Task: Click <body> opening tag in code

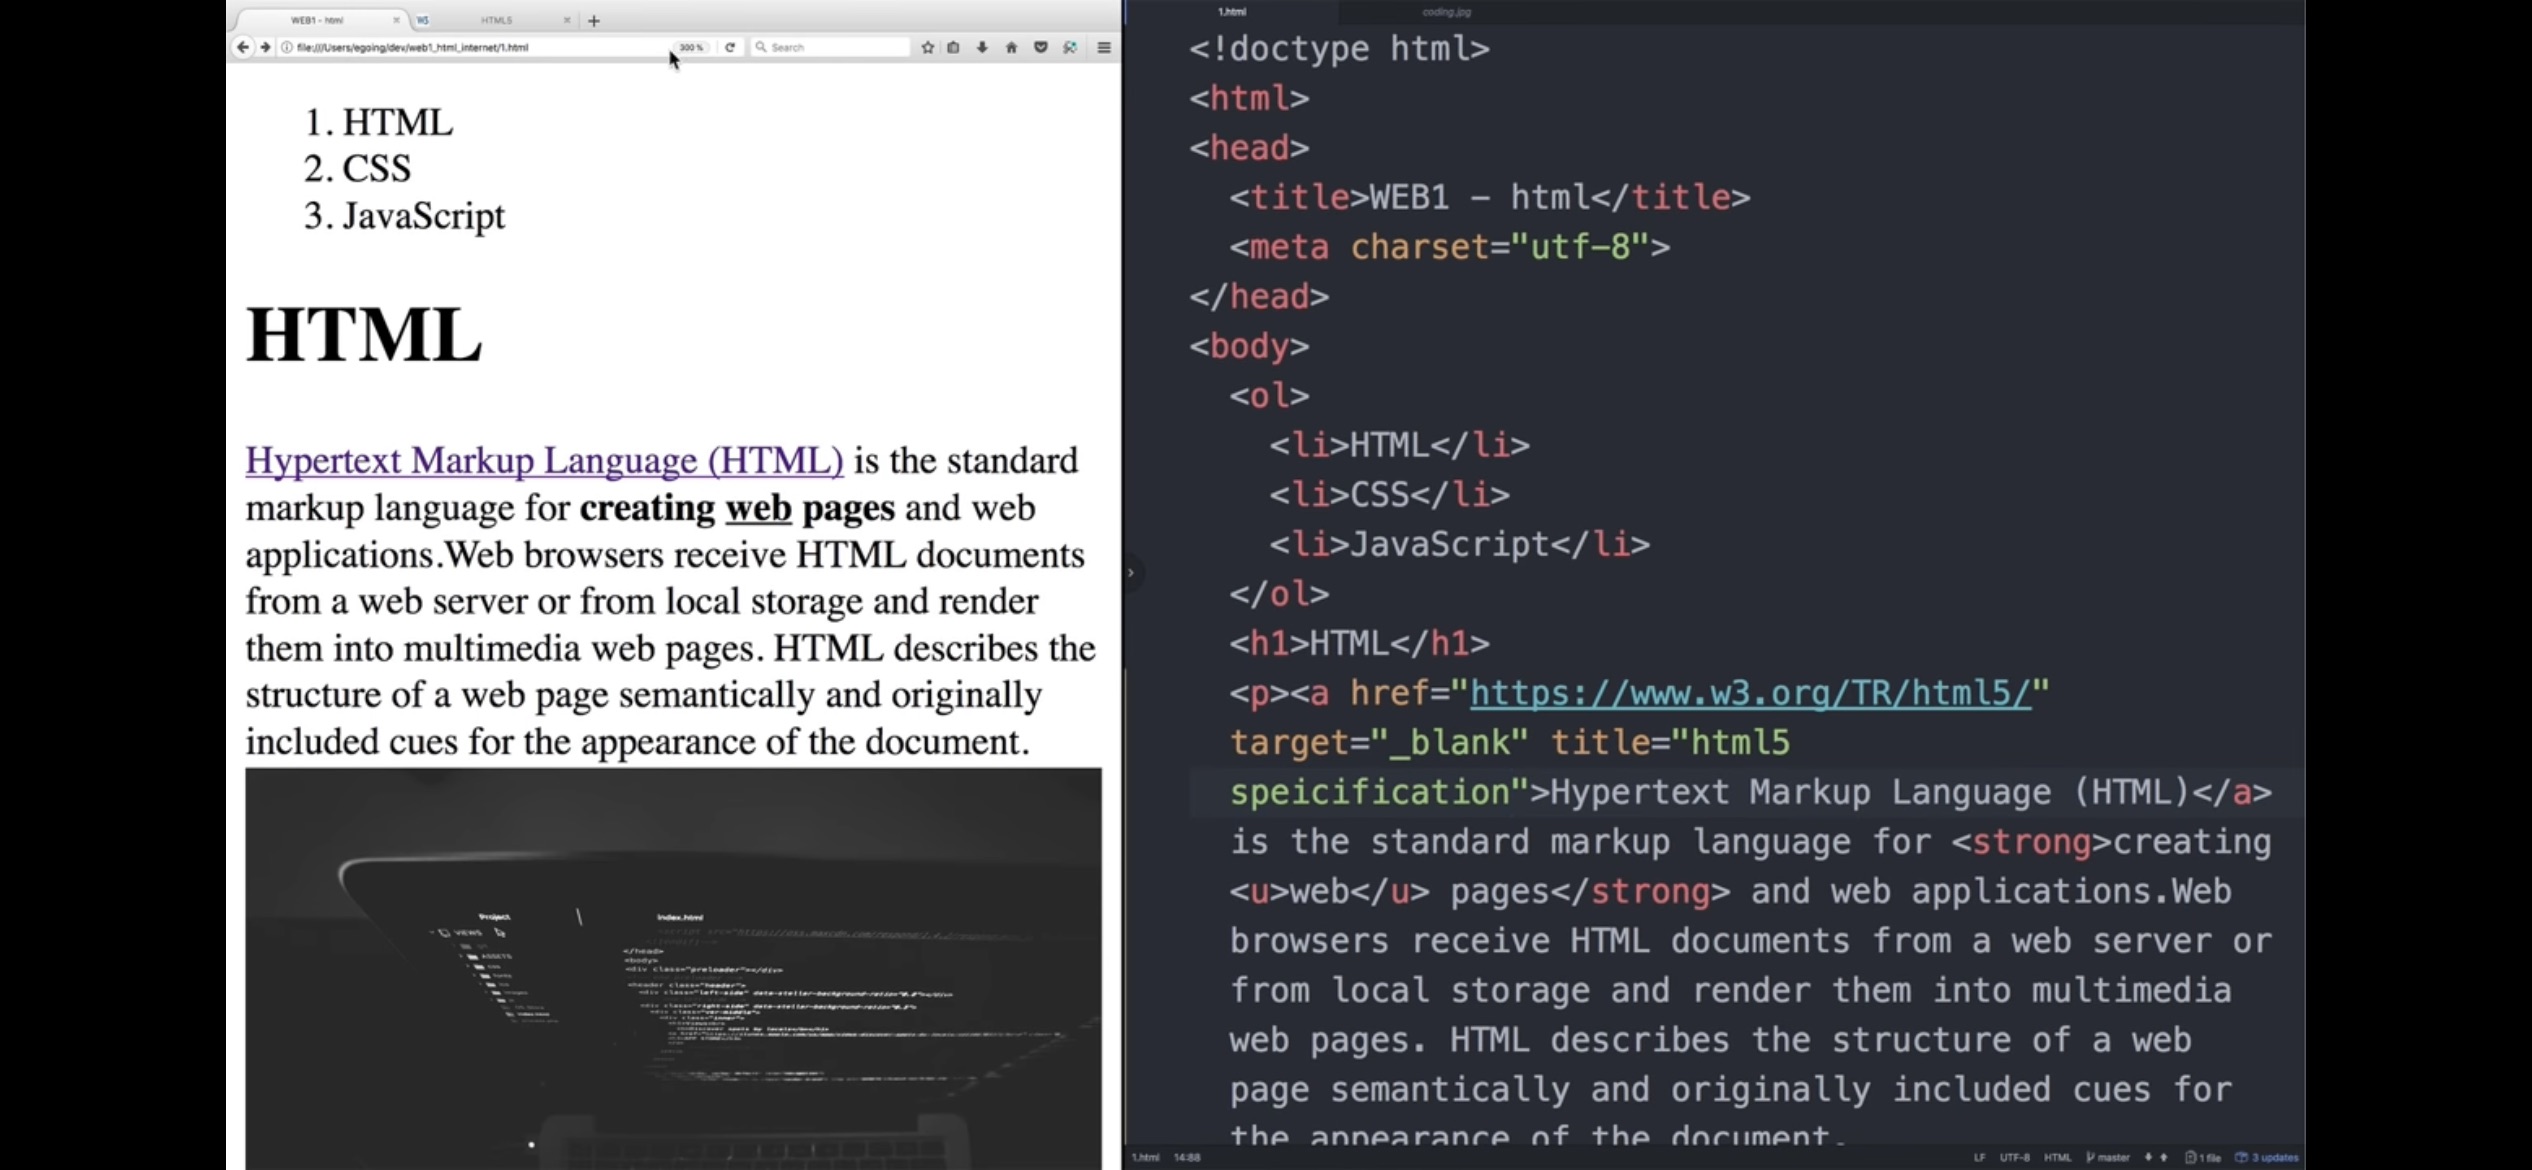Action: tap(1249, 346)
